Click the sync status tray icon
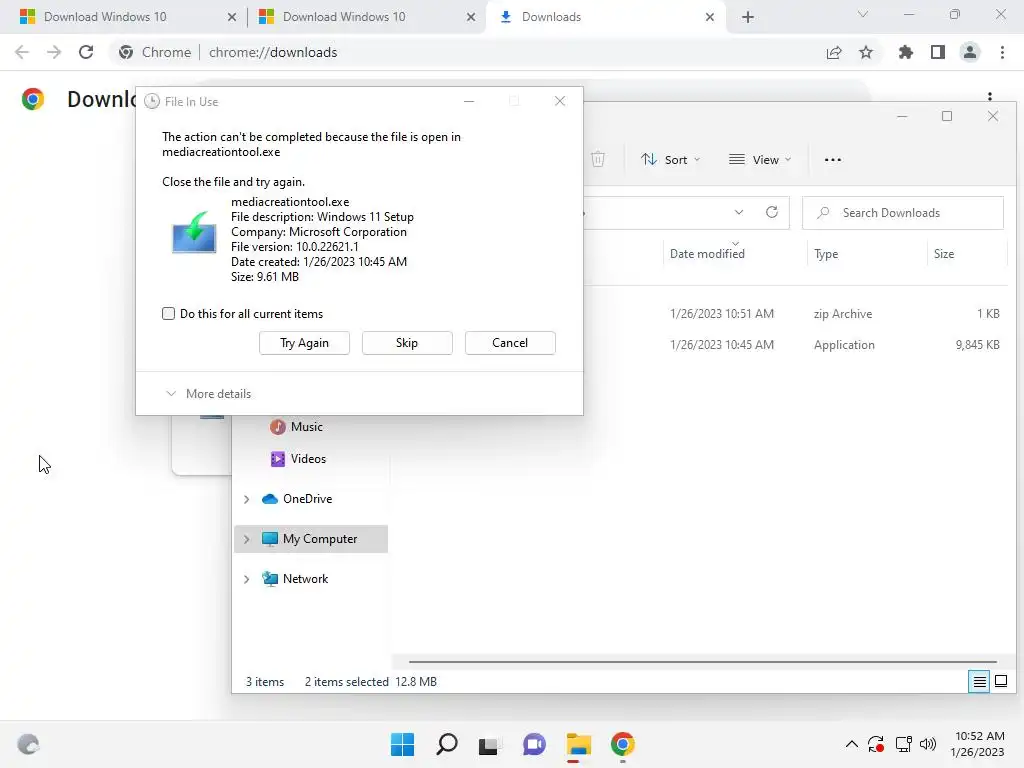The image size is (1024, 768). click(876, 744)
